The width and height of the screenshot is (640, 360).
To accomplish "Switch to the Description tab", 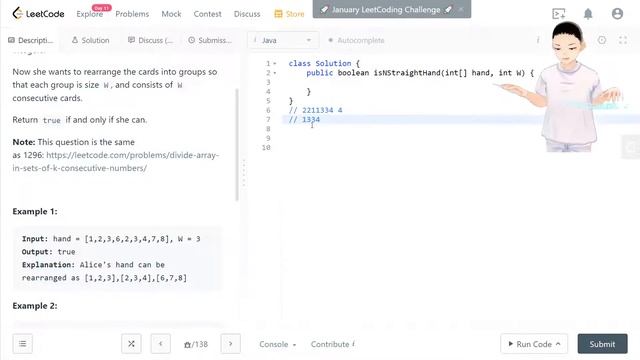I will [x=31, y=40].
